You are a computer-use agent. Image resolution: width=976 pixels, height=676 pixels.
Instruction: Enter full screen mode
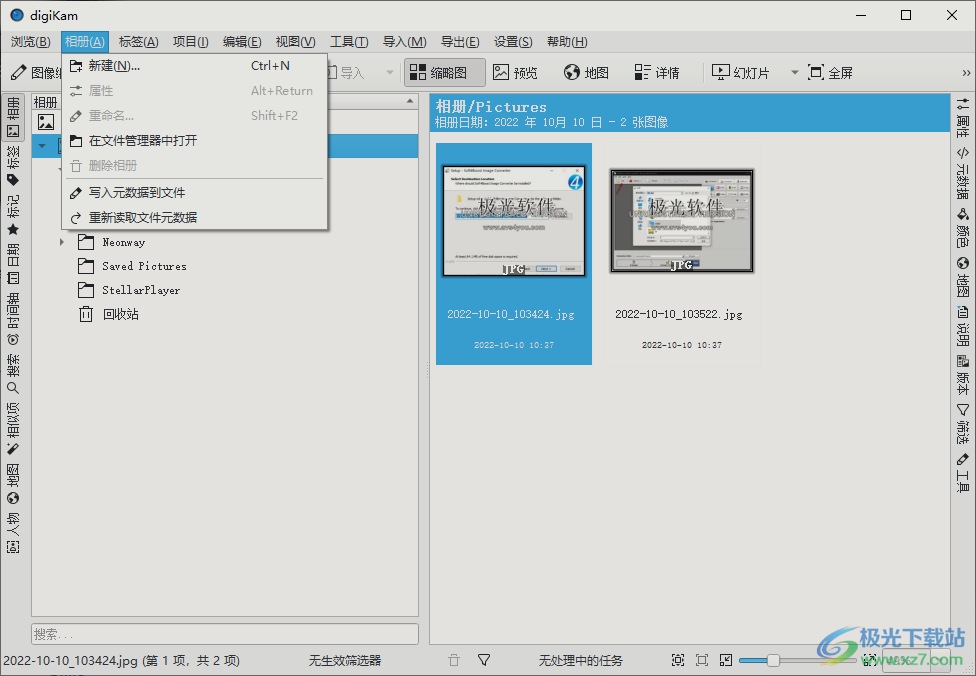pyautogui.click(x=830, y=72)
